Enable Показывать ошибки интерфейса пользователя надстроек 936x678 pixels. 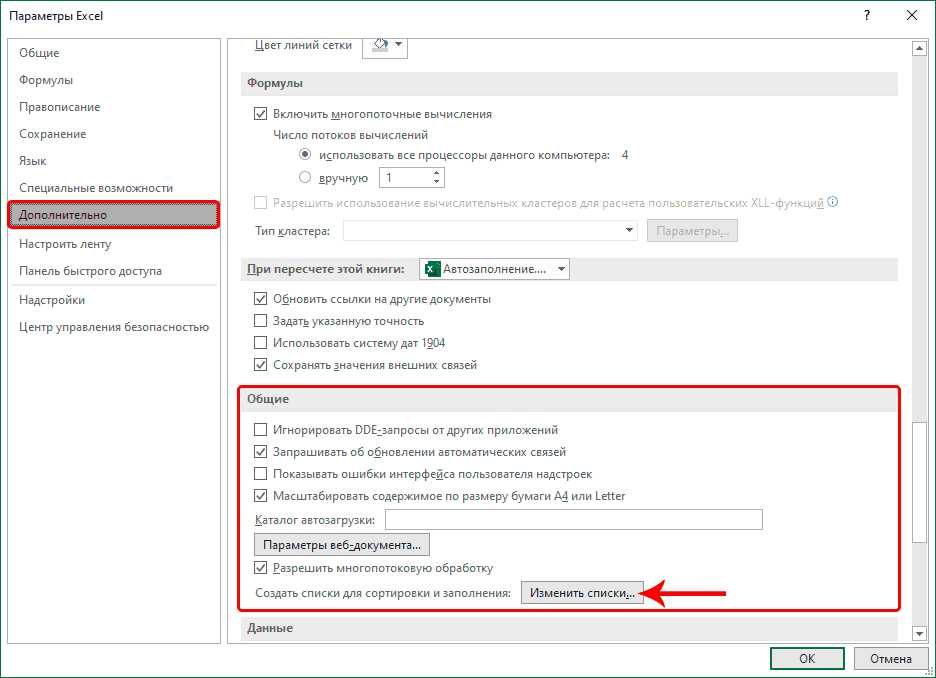[x=260, y=474]
